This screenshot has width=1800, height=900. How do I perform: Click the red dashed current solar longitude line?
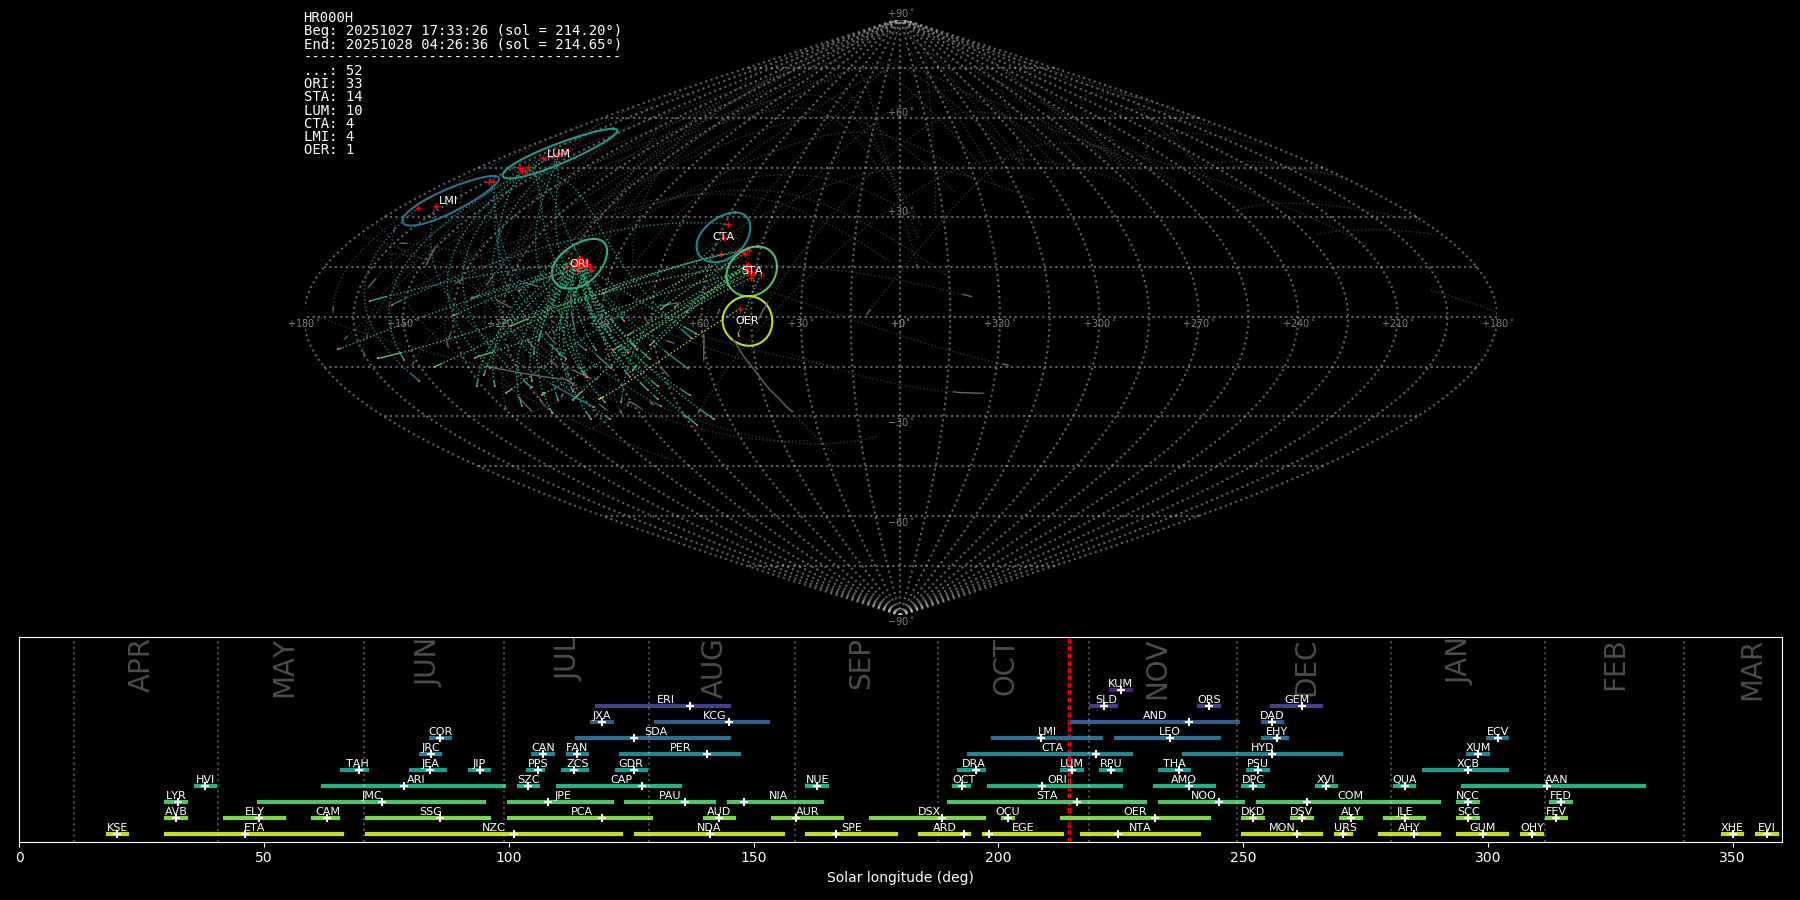point(1069,740)
